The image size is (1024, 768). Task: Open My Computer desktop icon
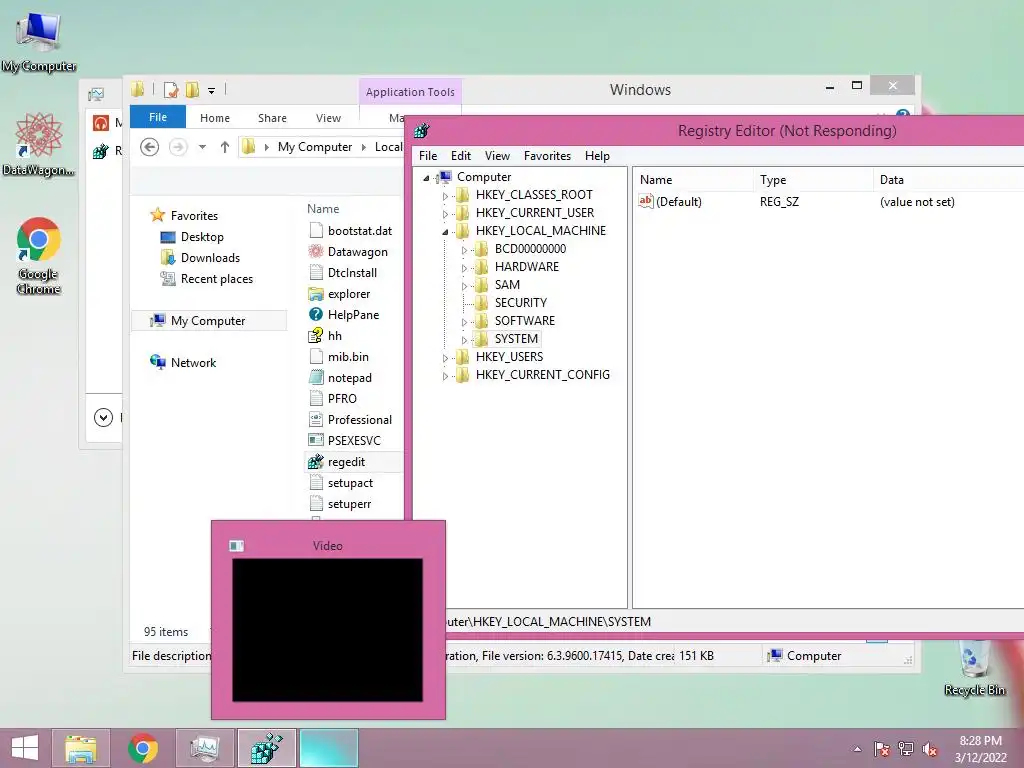tap(39, 40)
